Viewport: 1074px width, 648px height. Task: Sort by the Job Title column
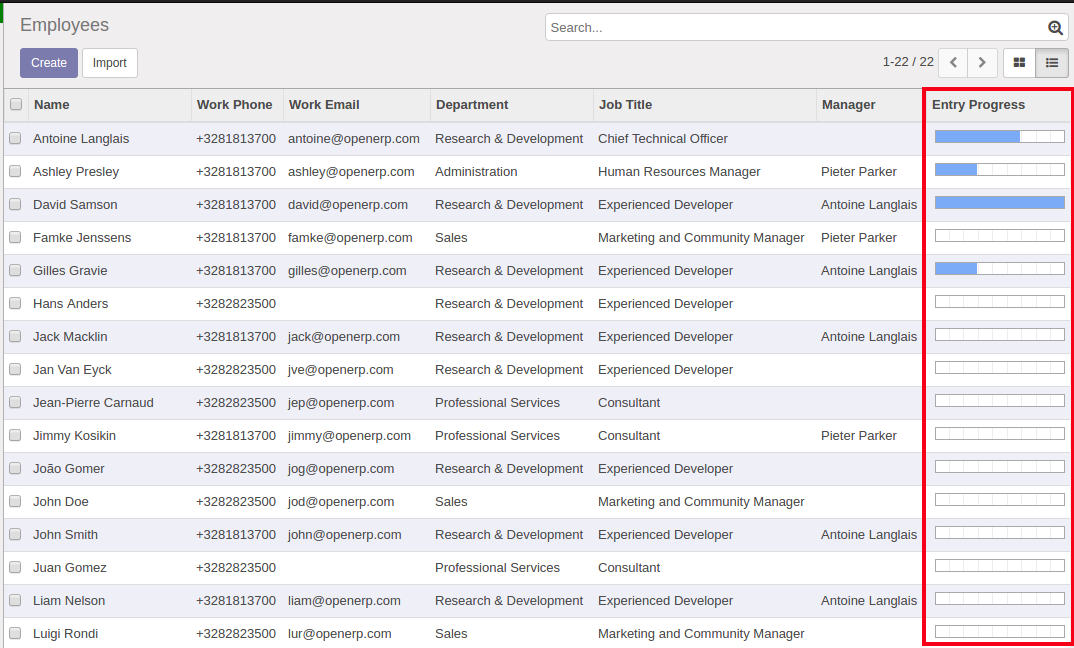tap(625, 104)
